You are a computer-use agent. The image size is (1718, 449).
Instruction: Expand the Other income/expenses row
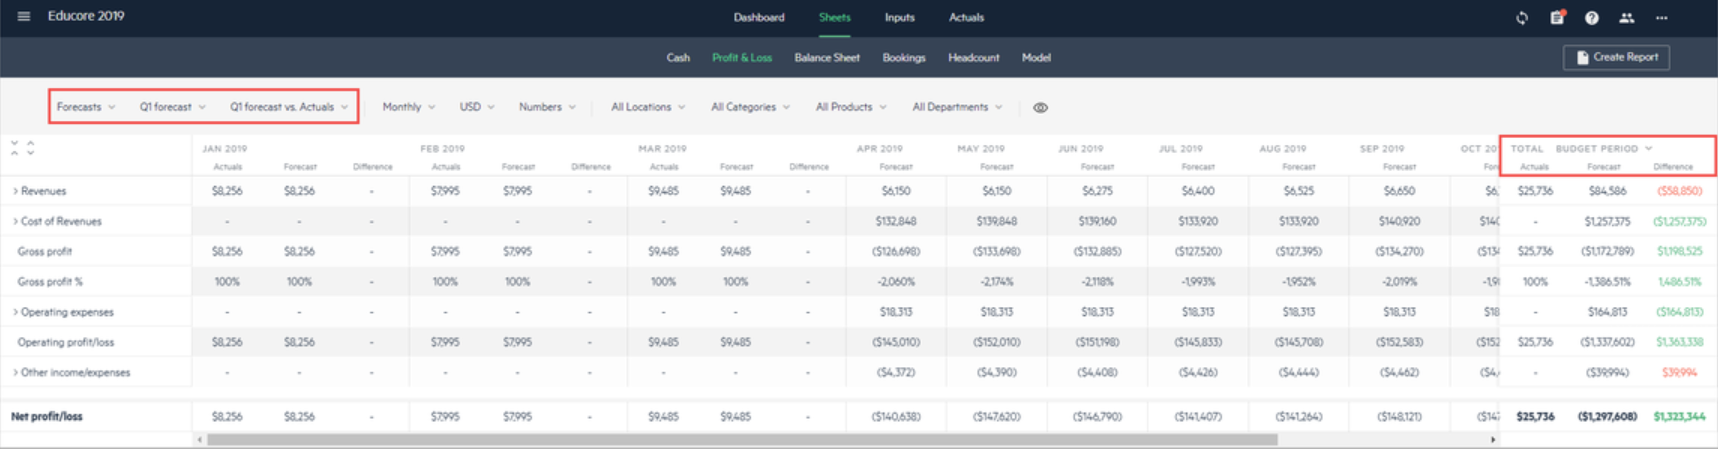coord(15,372)
